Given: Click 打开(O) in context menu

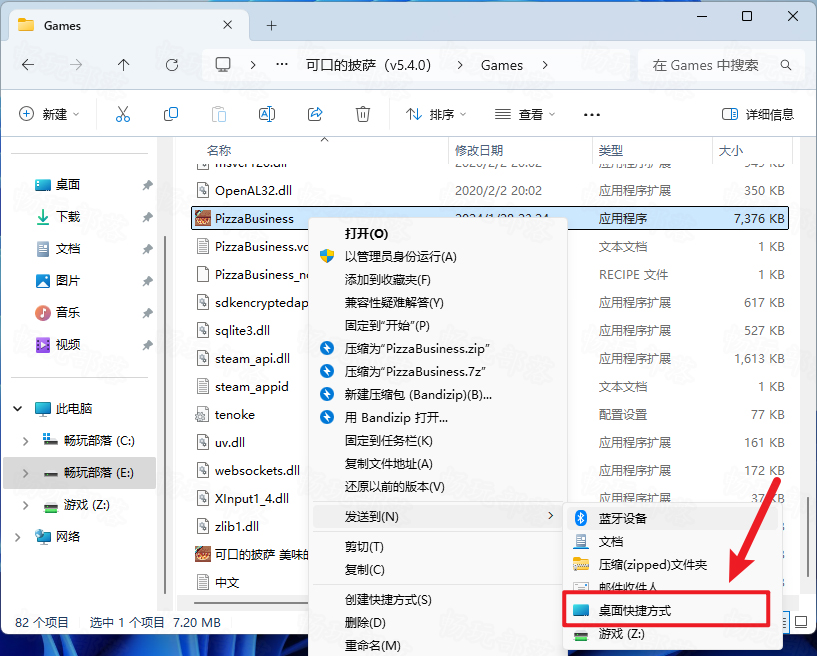Looking at the screenshot, I should coord(438,234).
